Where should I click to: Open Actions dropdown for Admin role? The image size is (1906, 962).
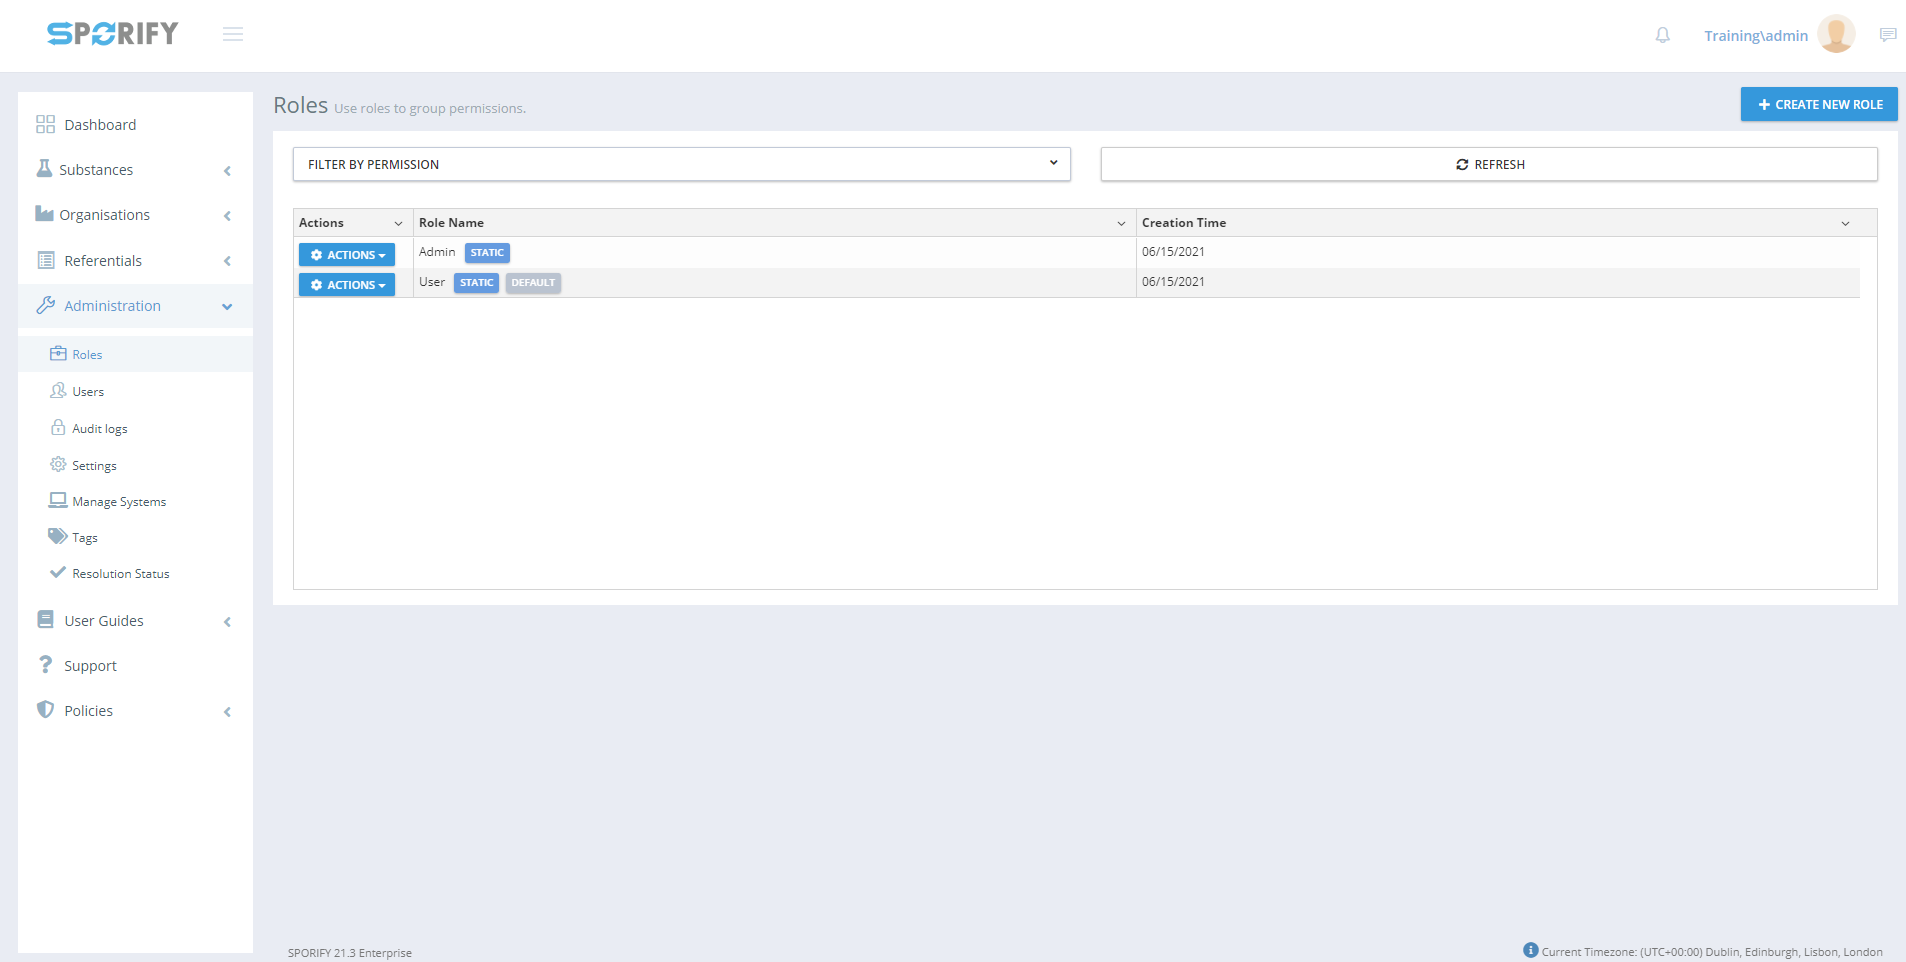pos(347,255)
